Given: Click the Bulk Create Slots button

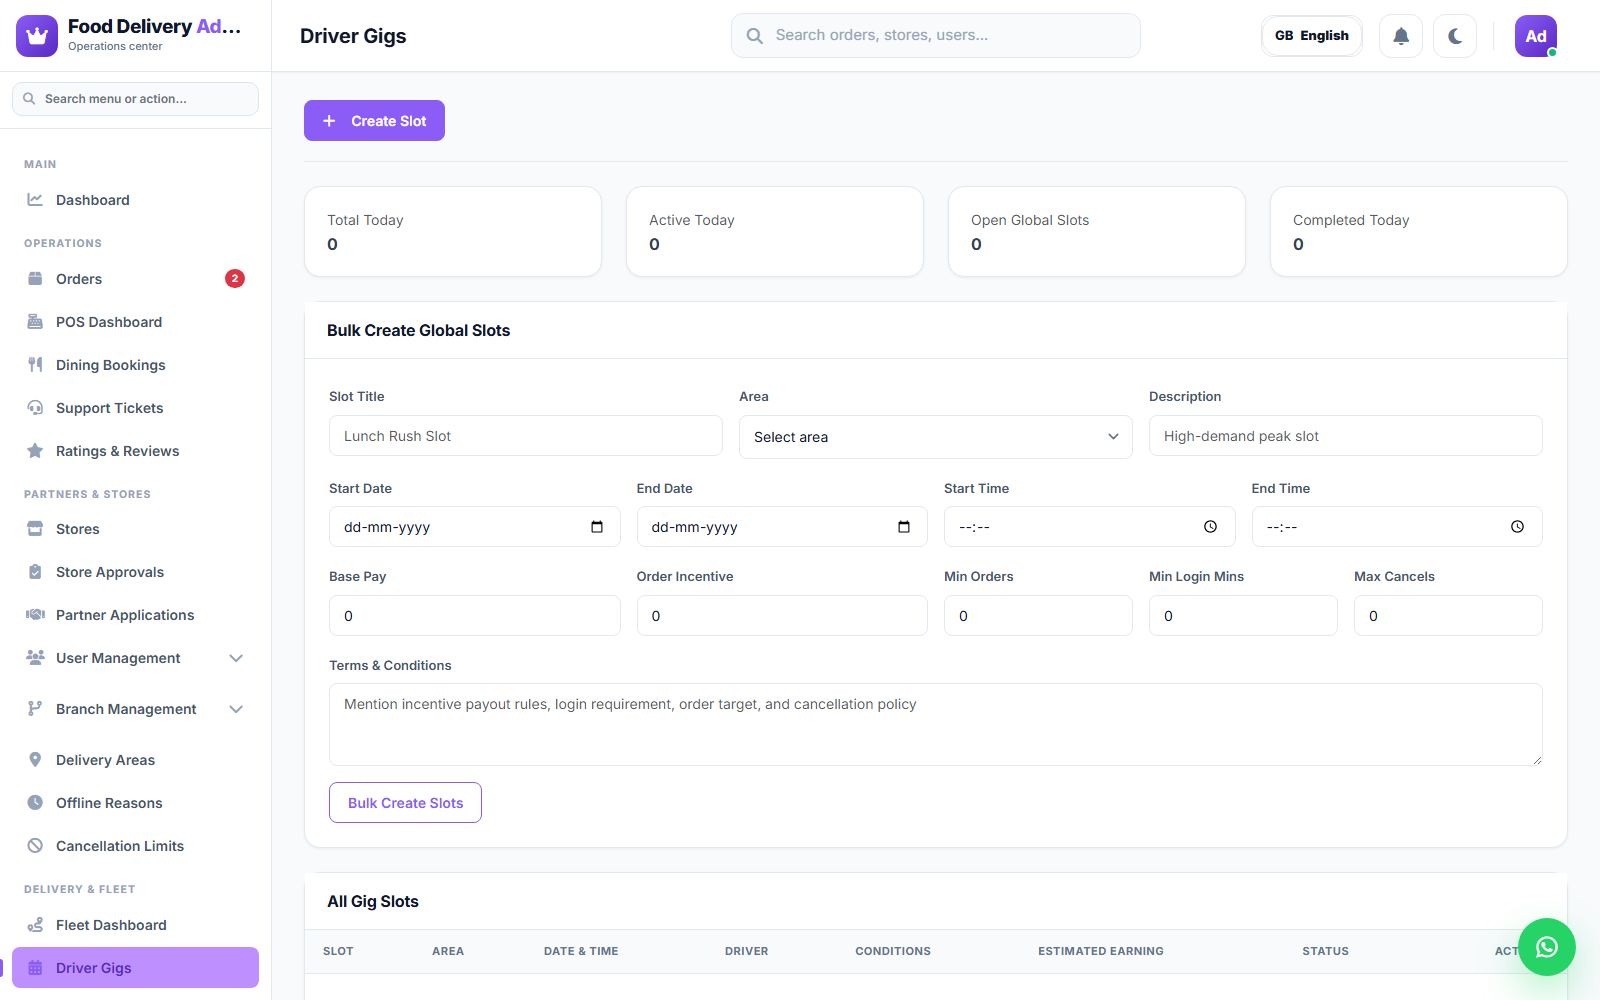Looking at the screenshot, I should tap(405, 803).
